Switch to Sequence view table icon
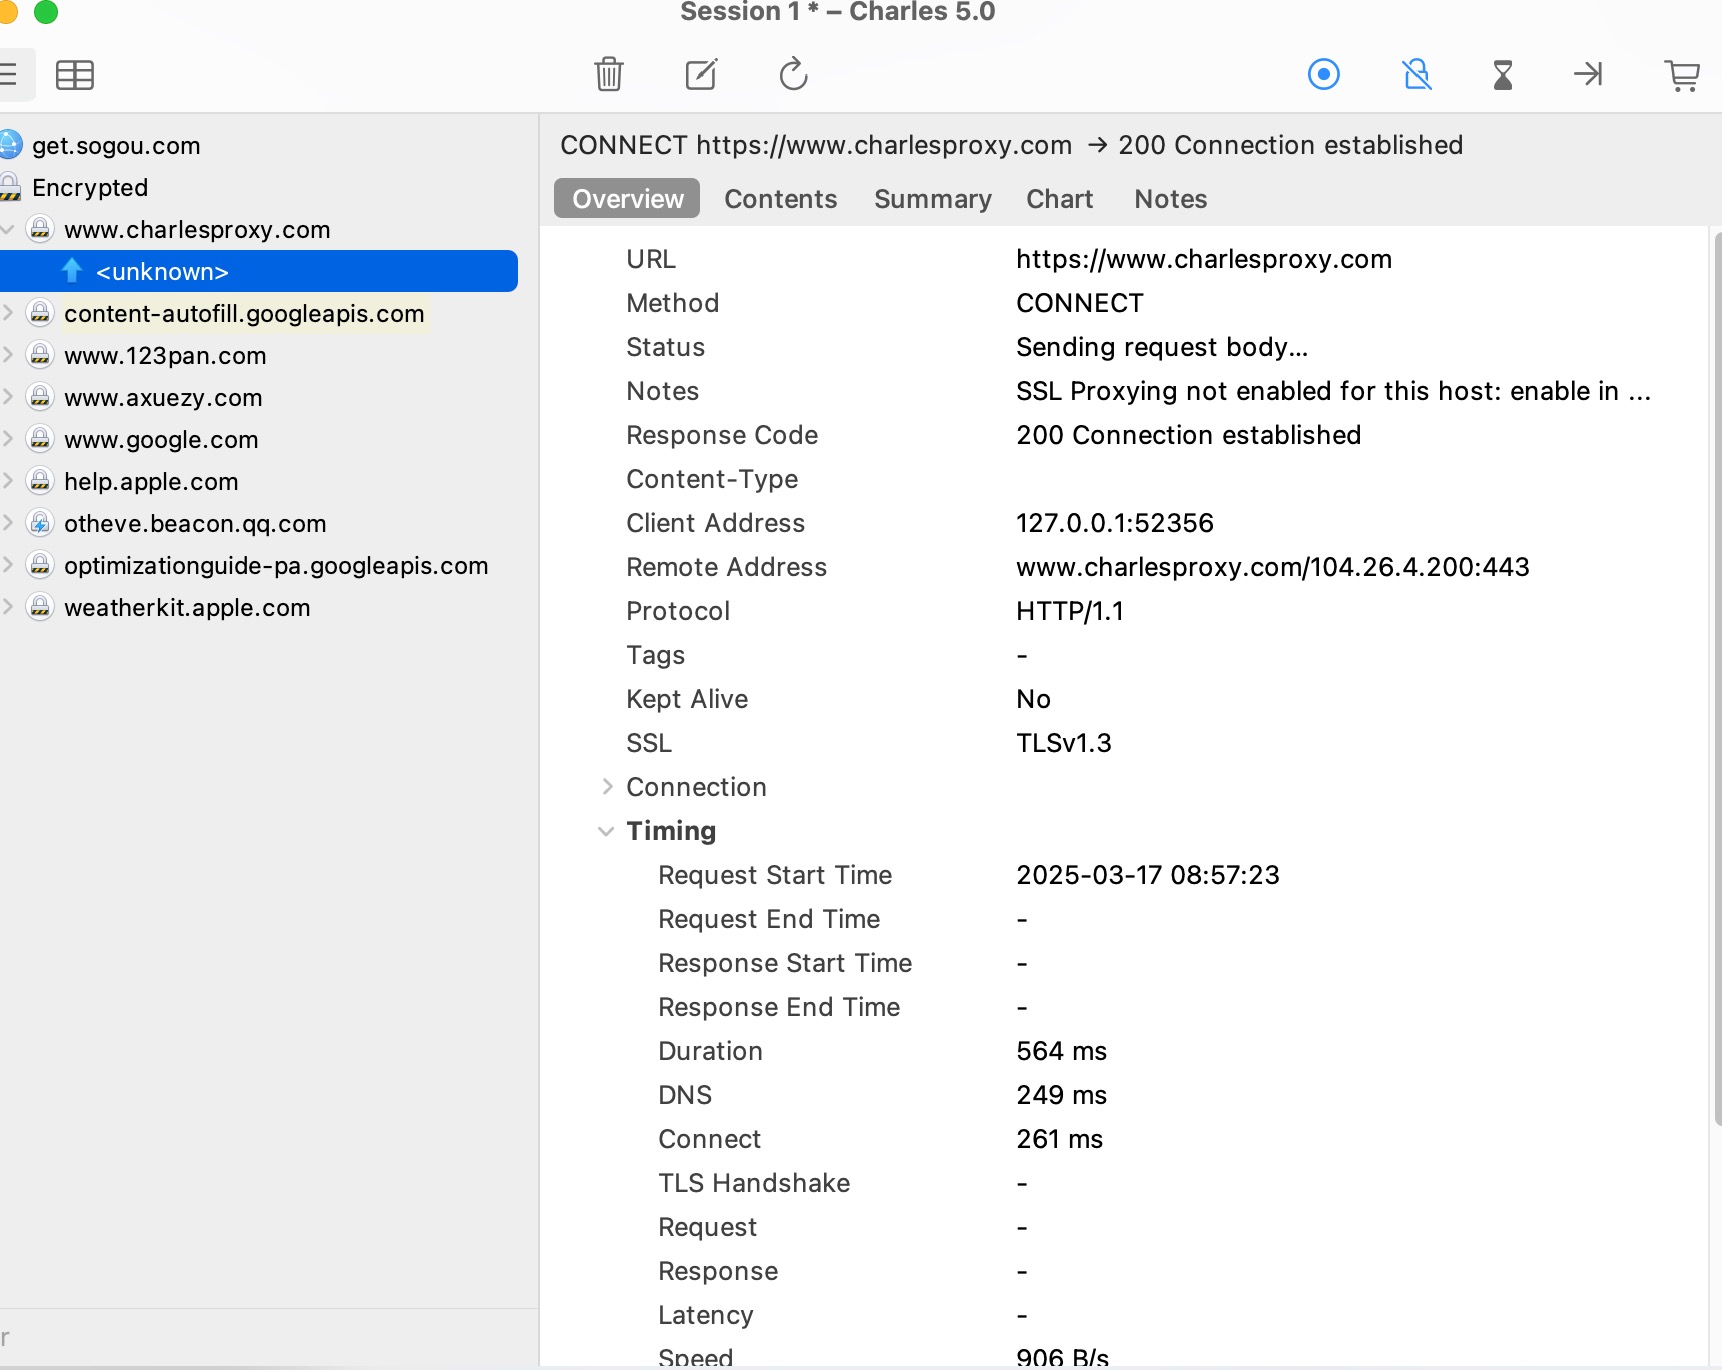This screenshot has height=1370, width=1722. [75, 75]
